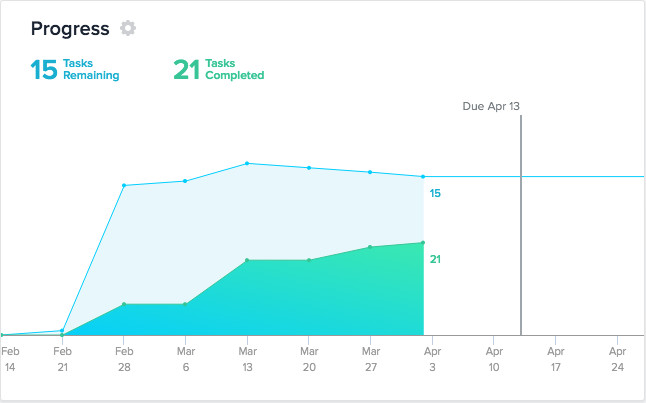Click the Feb 28 remaining tasks point
The width and height of the screenshot is (646, 403).
point(124,185)
